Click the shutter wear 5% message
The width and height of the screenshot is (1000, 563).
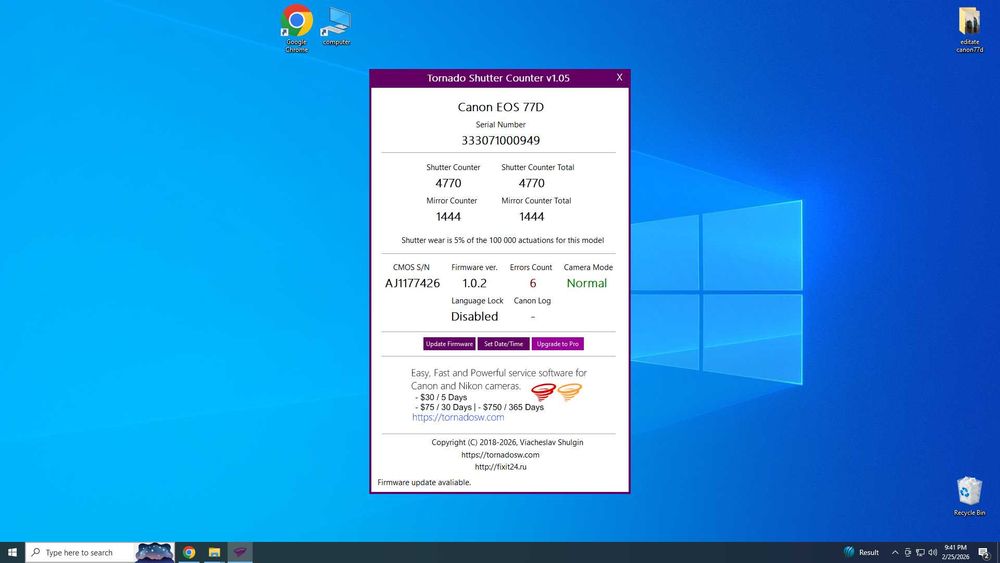click(x=503, y=240)
